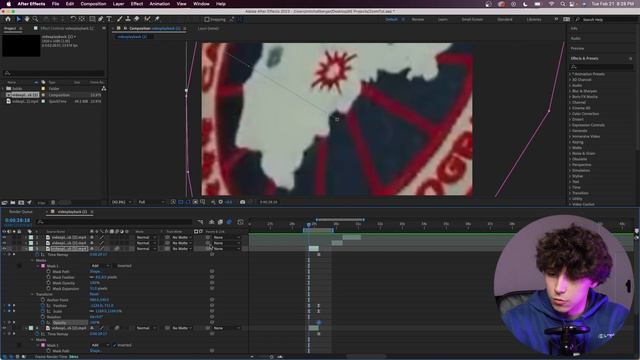640x360 pixels.
Task: Open the layer 1 blending mode dropdown
Action: point(146,237)
